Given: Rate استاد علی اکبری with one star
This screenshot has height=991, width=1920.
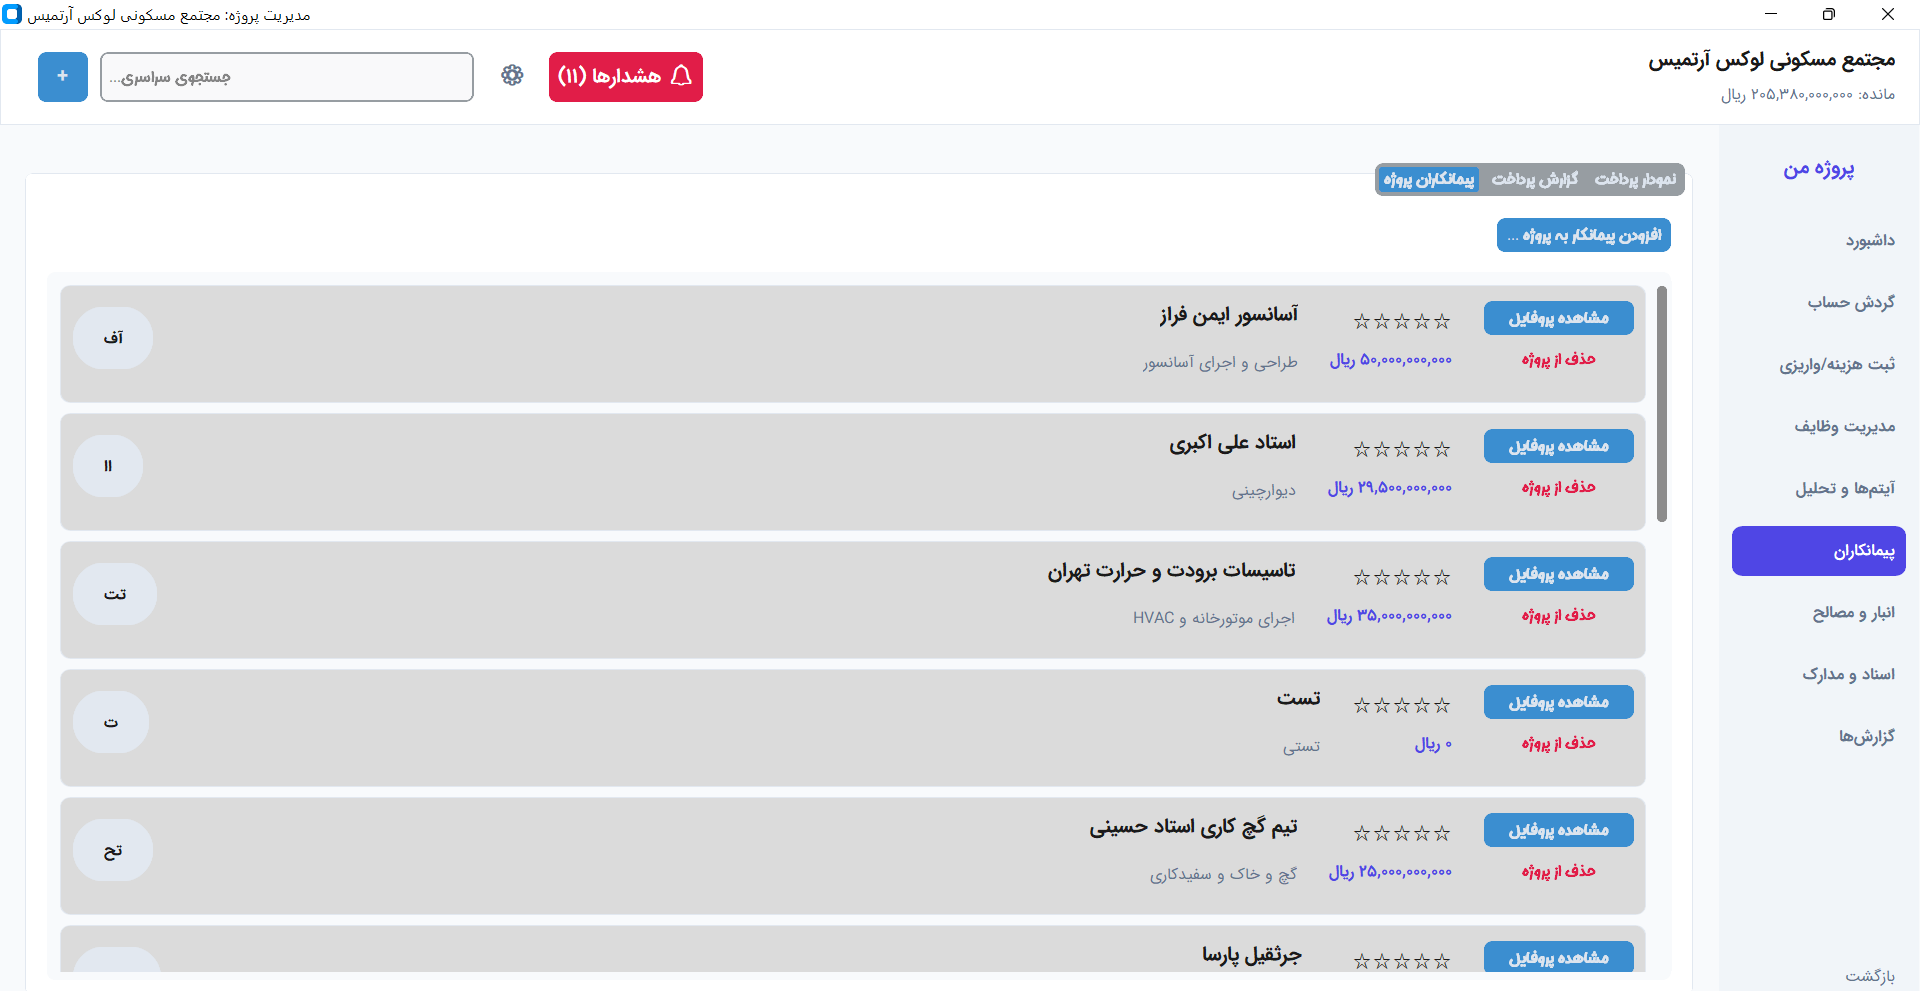Looking at the screenshot, I should 1443,449.
